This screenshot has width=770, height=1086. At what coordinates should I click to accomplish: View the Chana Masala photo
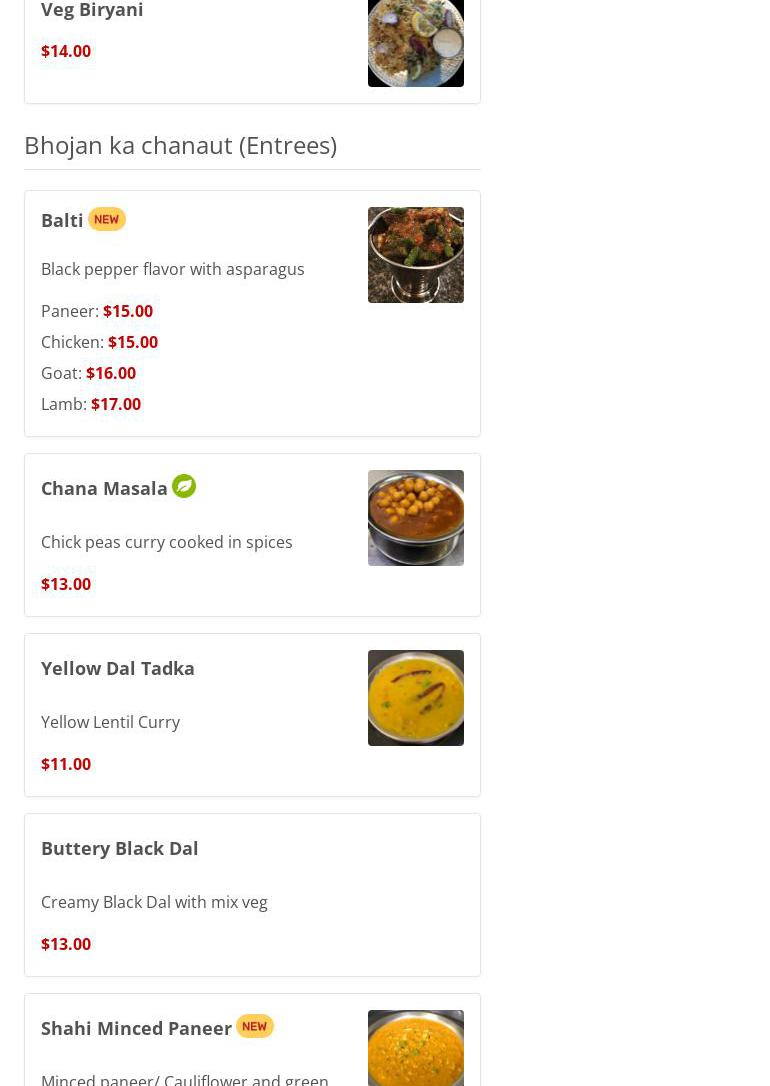coord(415,518)
